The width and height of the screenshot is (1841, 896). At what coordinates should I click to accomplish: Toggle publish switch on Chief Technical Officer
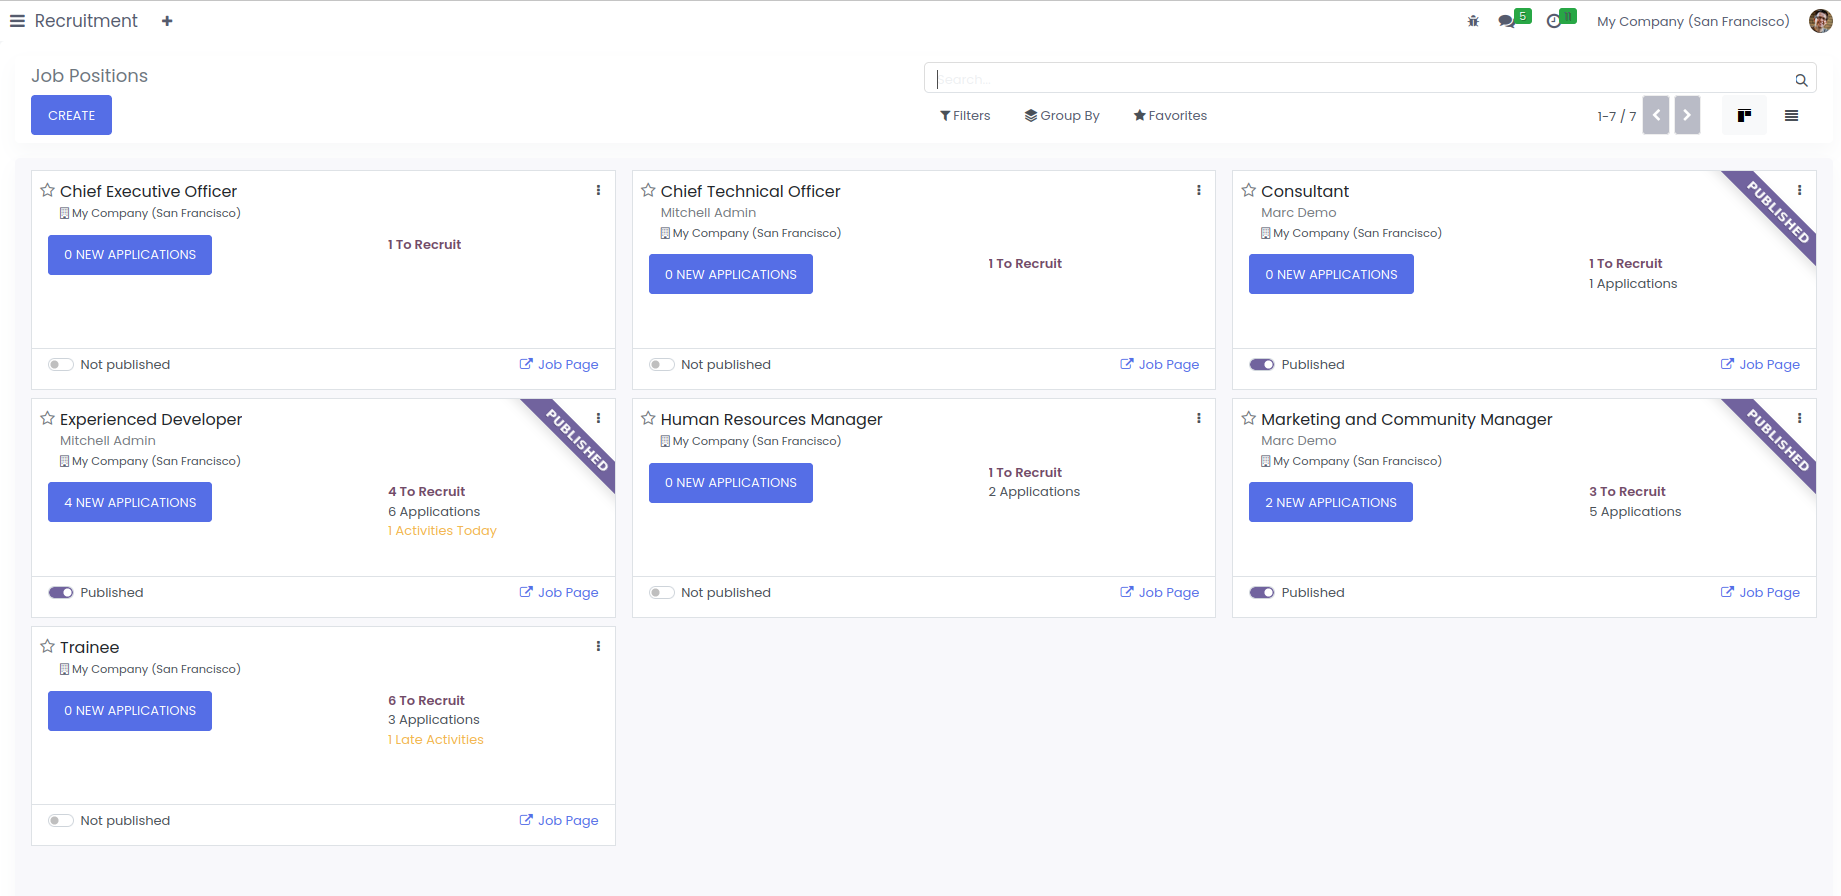[661, 365]
